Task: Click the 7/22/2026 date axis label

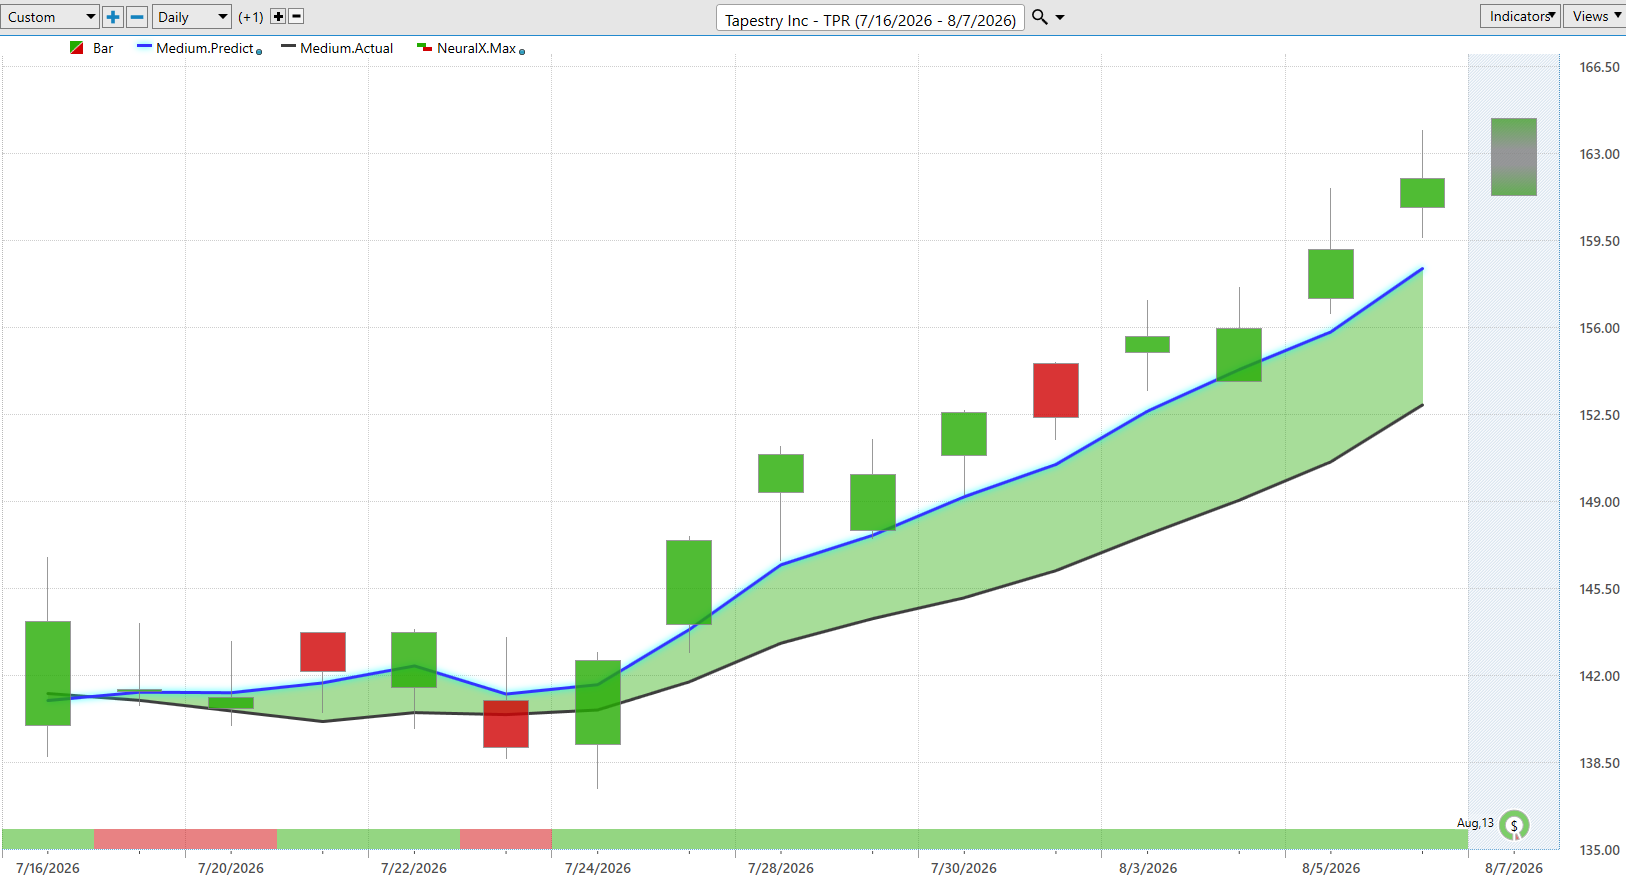Action: pos(414,868)
